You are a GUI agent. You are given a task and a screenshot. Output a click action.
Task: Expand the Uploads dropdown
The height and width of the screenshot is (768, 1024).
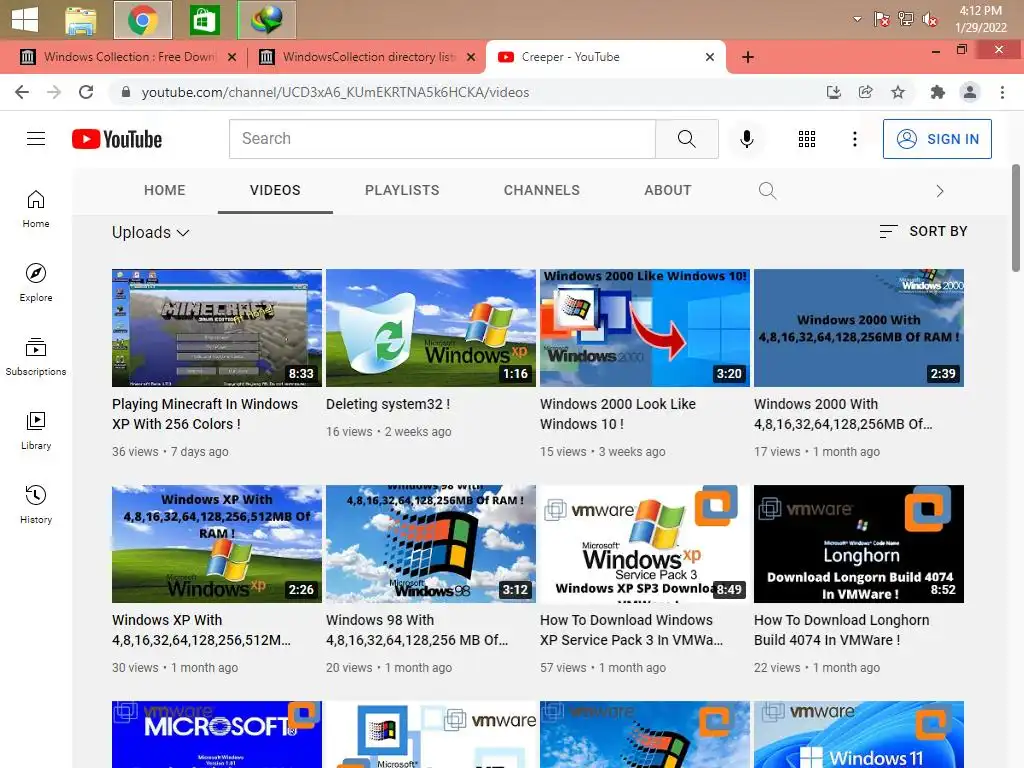150,232
